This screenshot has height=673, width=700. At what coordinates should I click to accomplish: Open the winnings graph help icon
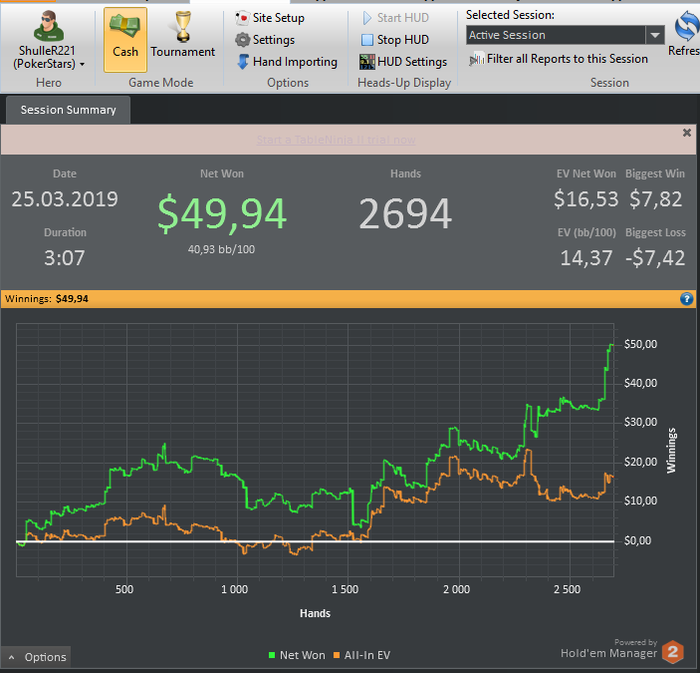click(x=687, y=299)
